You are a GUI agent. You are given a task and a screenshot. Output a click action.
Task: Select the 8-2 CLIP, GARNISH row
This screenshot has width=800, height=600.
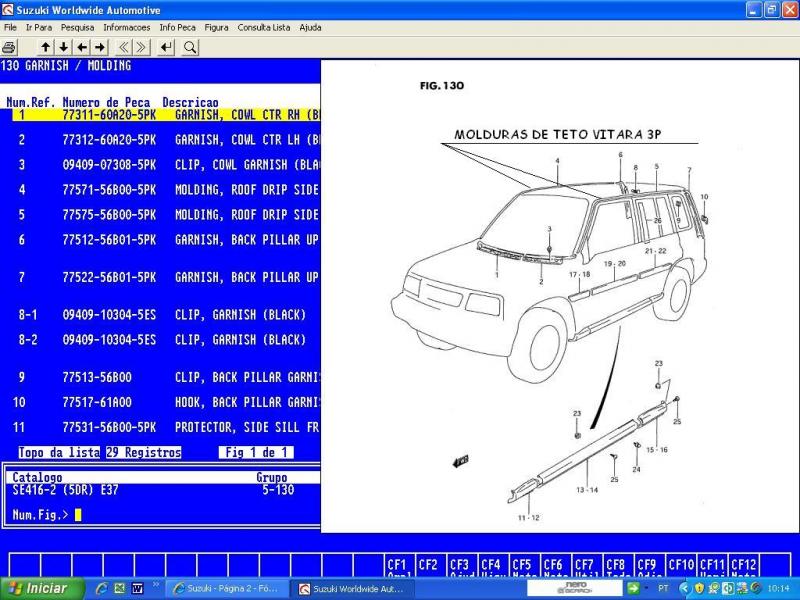[166, 340]
